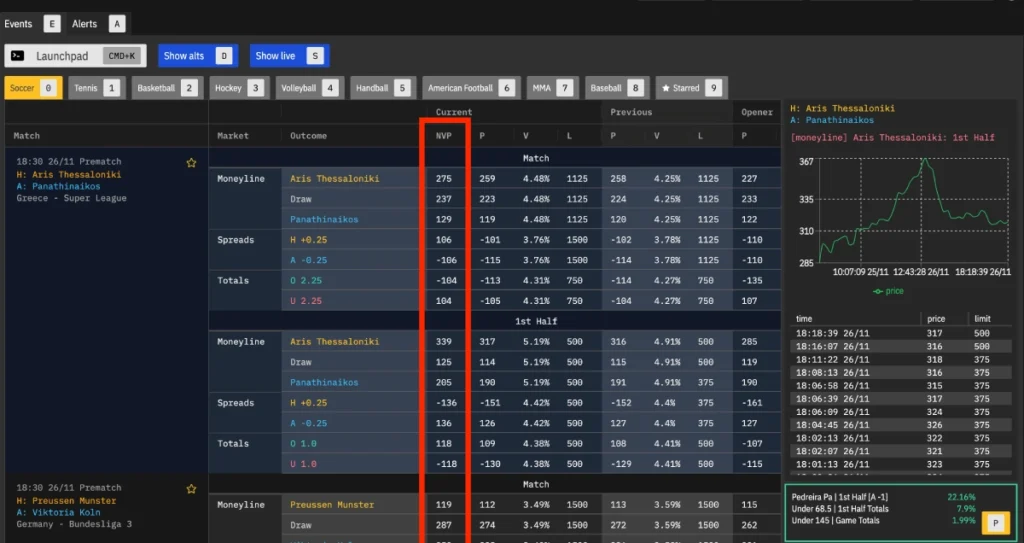Click the Germany - Bundesliga 3 label
Viewport: 1024px width, 543px height.
[x=74, y=524]
